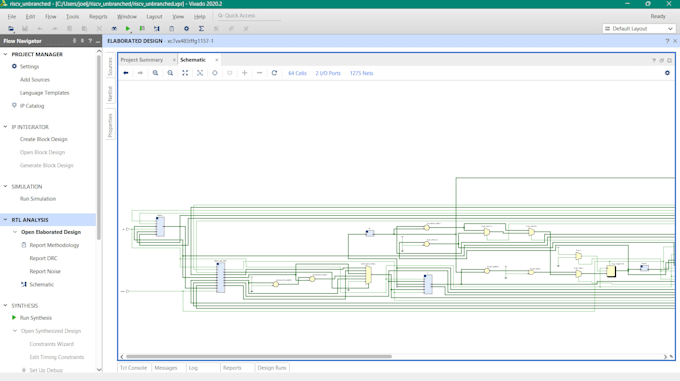
Task: Zoom out of the schematic
Action: (x=170, y=73)
